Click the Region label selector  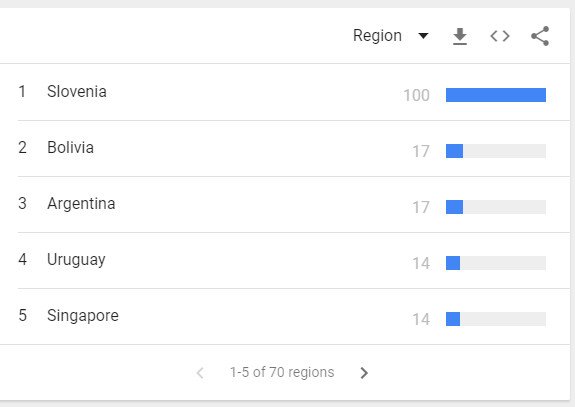377,36
